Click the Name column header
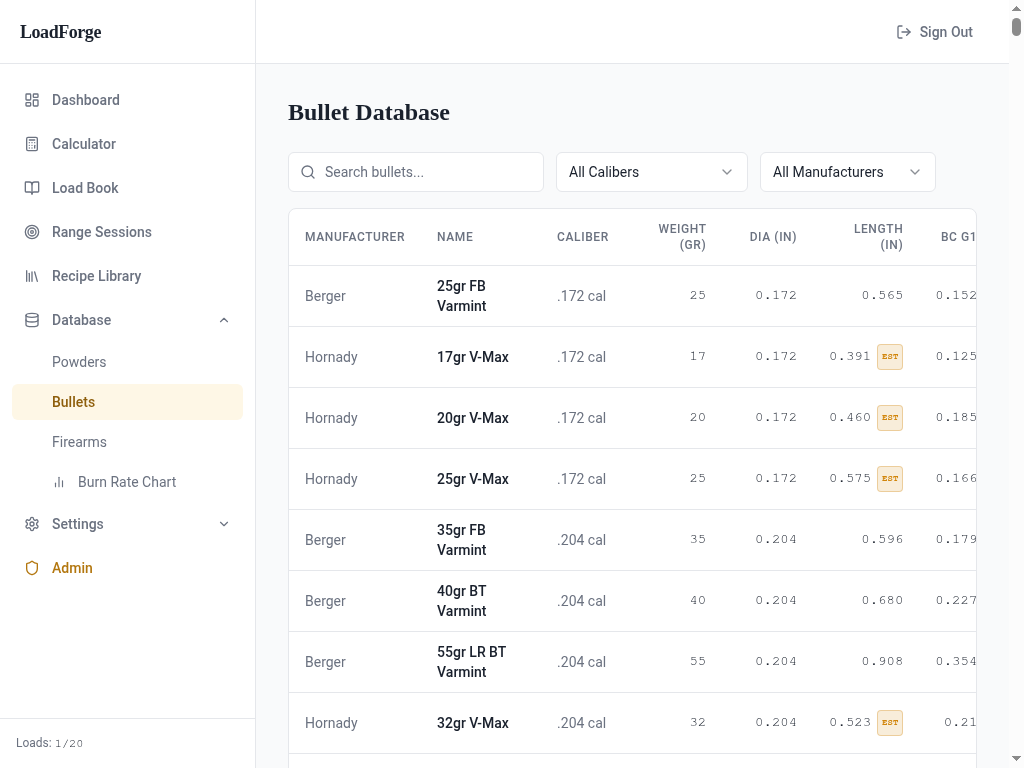This screenshot has height=768, width=1024. [455, 237]
